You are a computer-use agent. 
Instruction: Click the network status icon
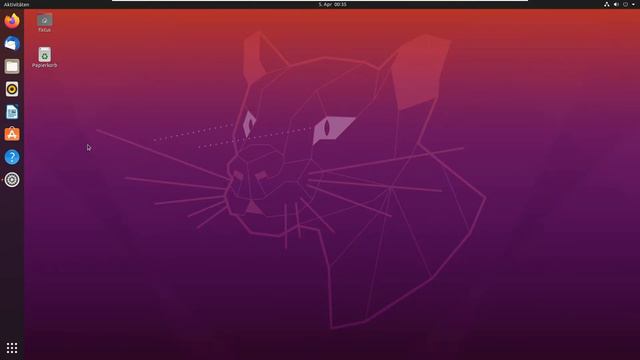pyautogui.click(x=607, y=4)
